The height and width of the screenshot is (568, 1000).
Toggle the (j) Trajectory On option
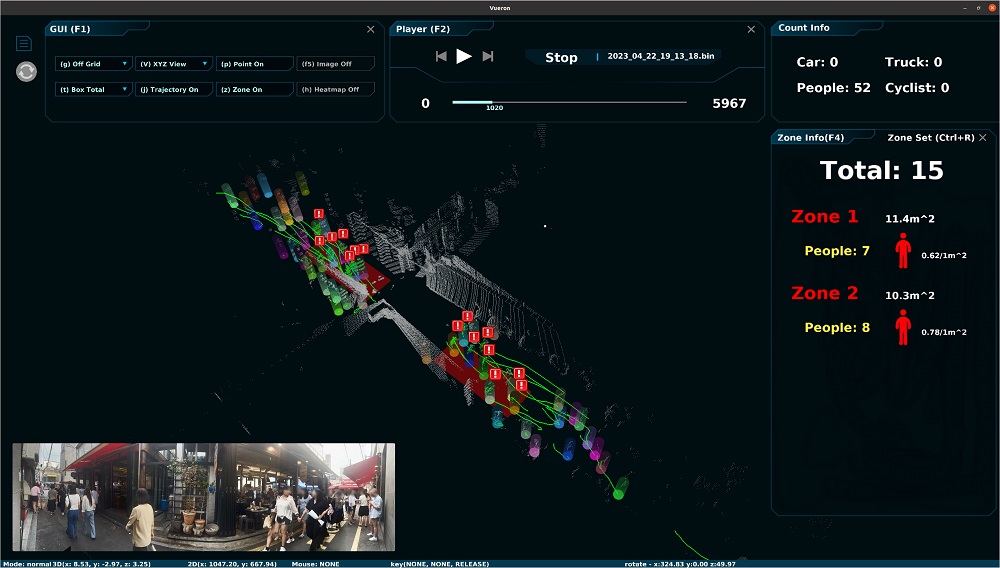(x=173, y=90)
